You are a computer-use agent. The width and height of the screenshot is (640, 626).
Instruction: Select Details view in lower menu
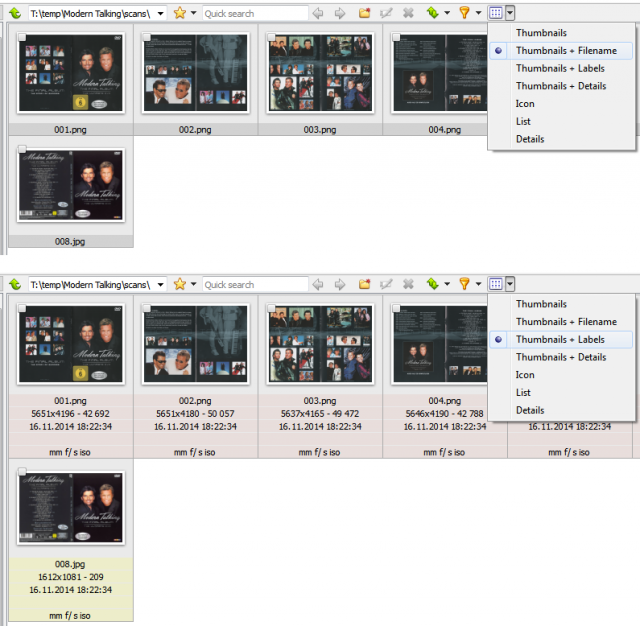pos(561,410)
